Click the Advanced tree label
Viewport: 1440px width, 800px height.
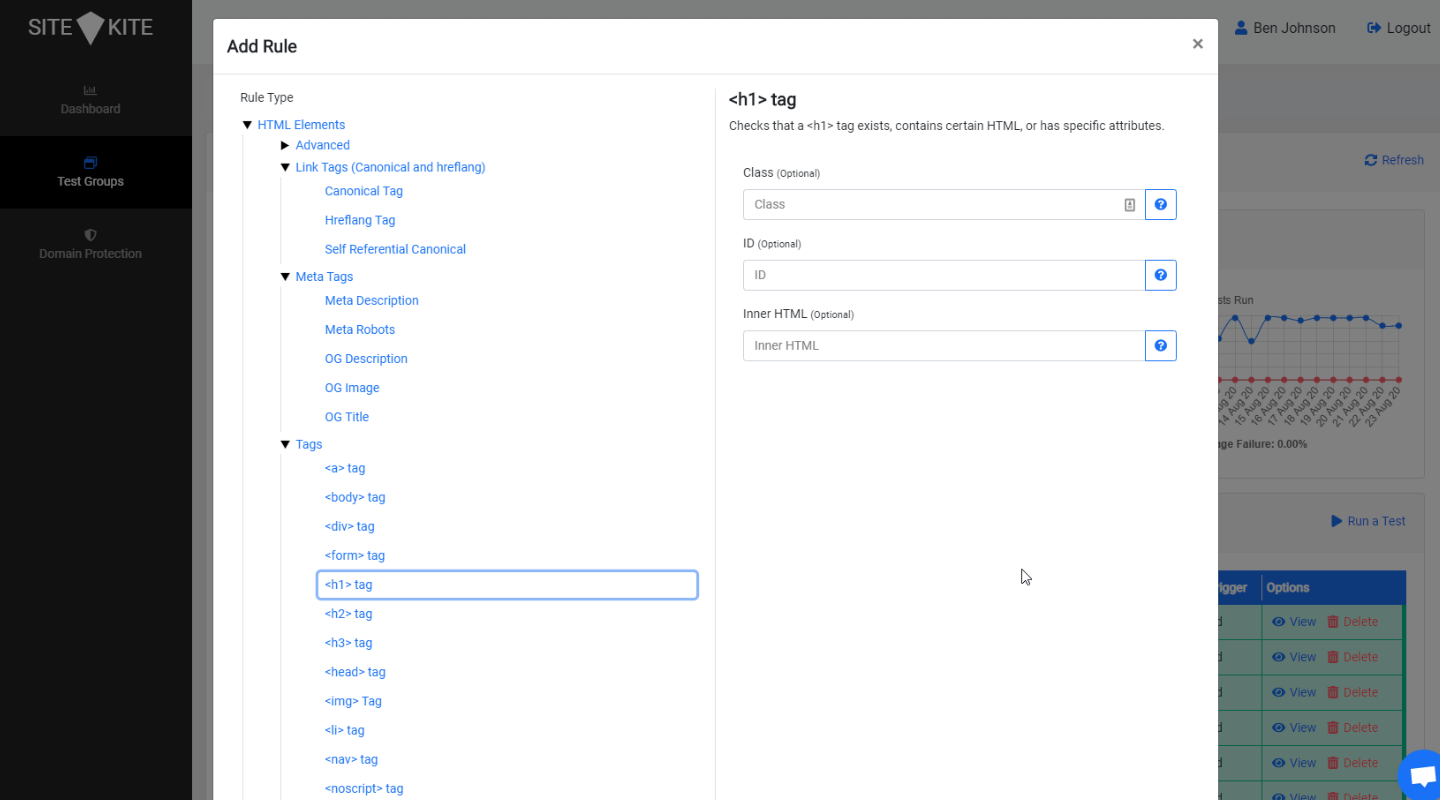click(322, 145)
